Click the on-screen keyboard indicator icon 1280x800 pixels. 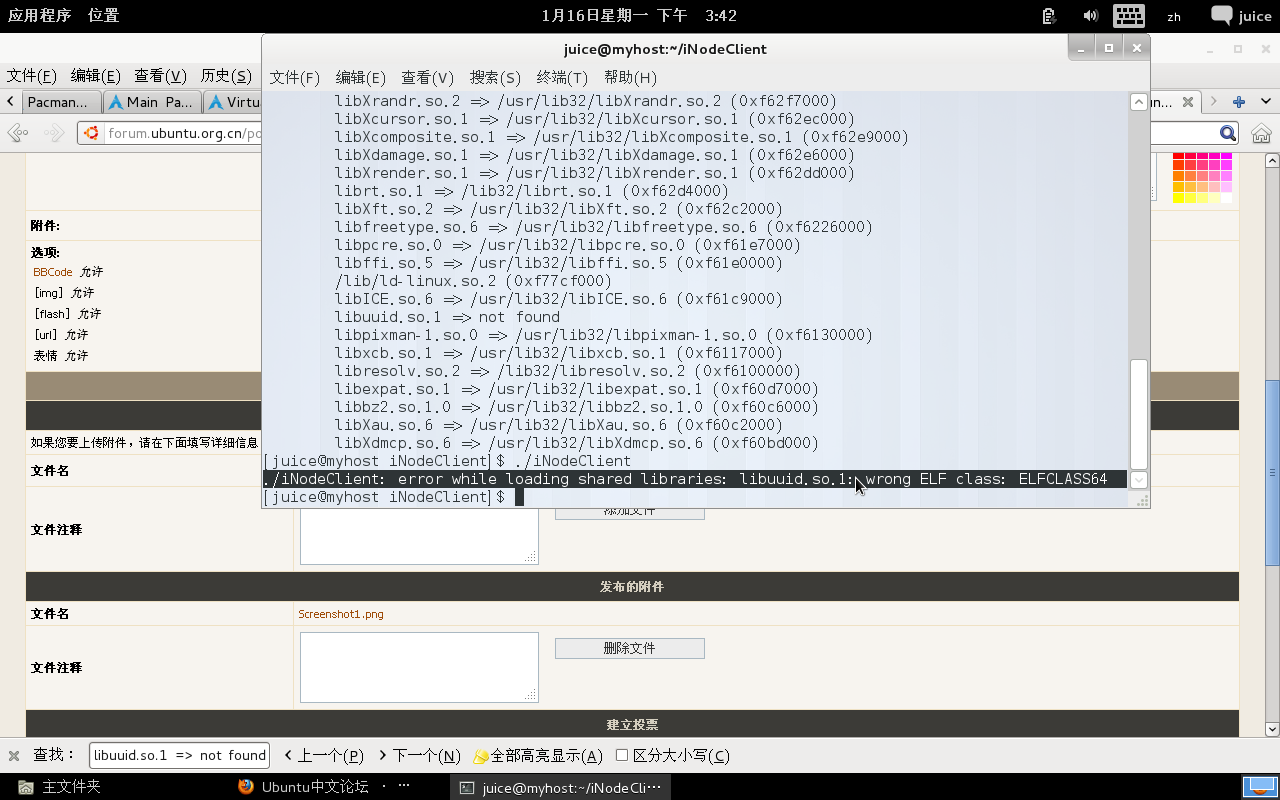(x=1129, y=16)
